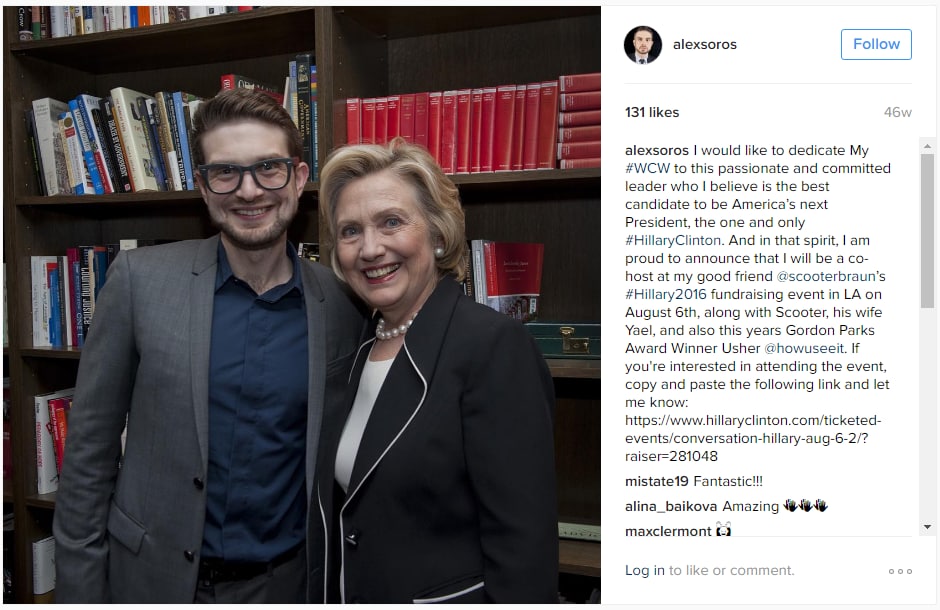Click the scrollbar down arrow in comments
The image size is (940, 610).
coord(927,527)
